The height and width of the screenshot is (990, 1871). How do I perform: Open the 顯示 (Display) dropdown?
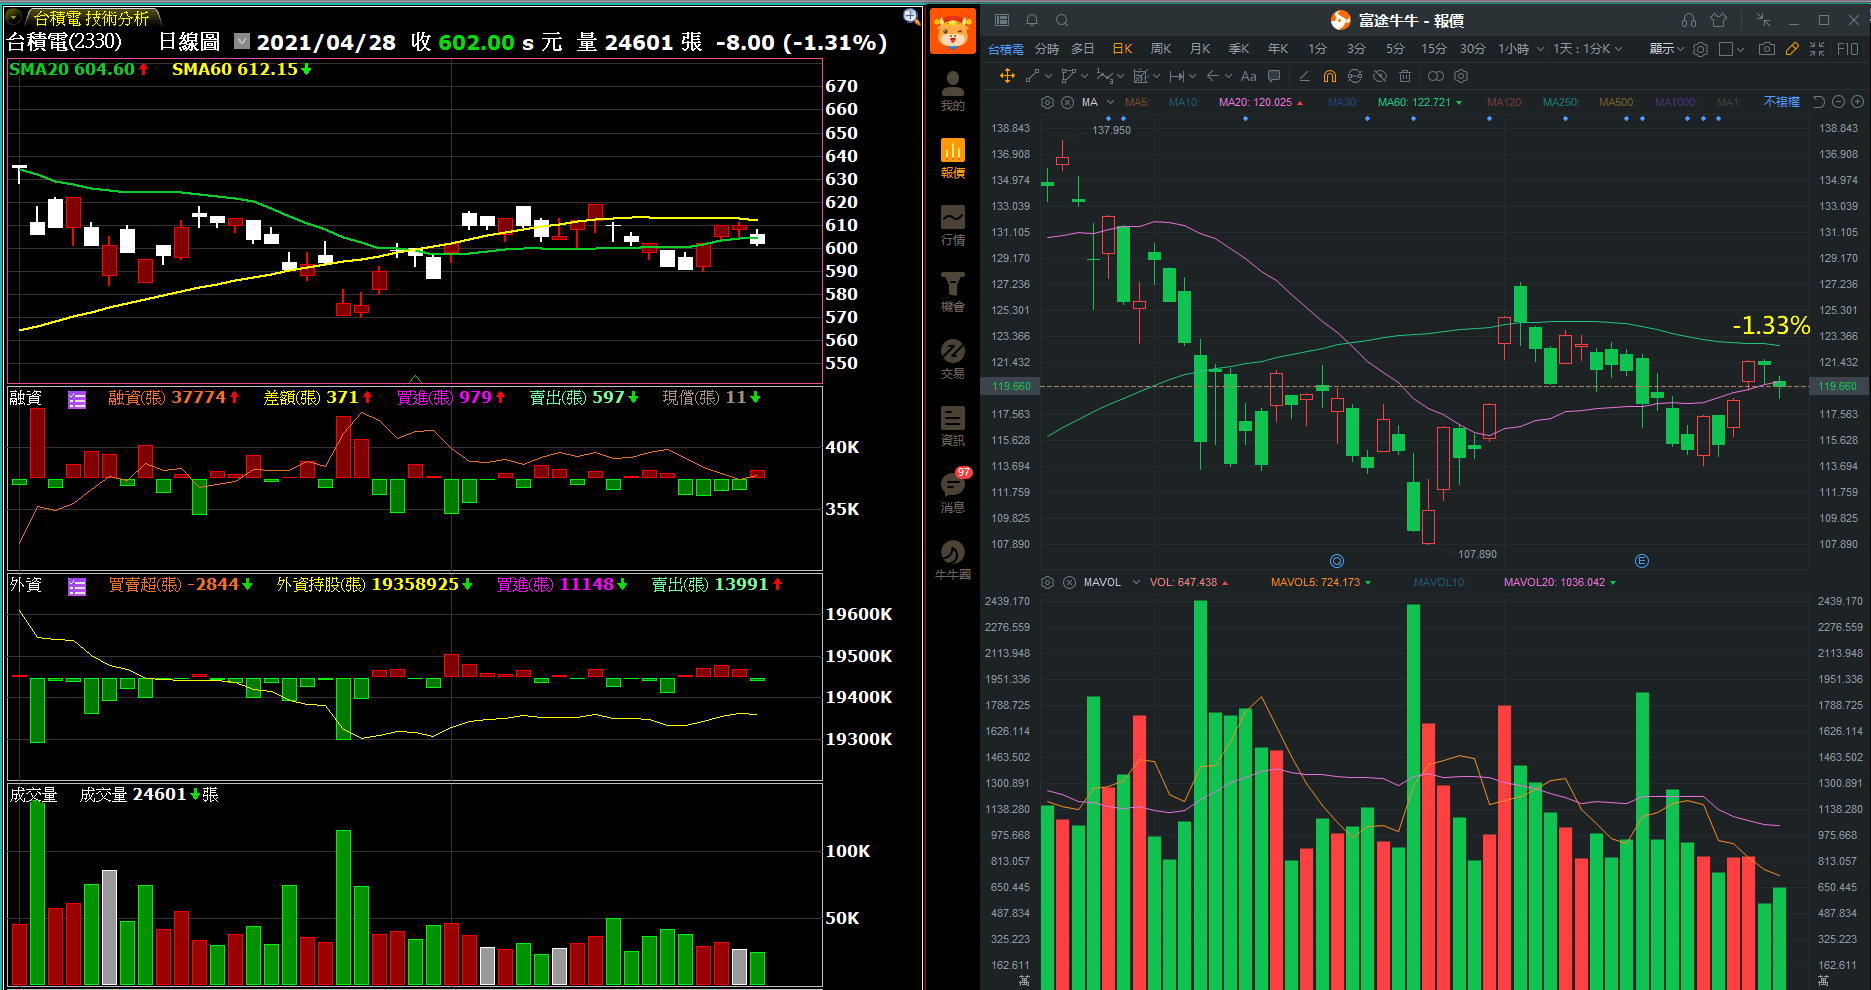tap(1666, 49)
